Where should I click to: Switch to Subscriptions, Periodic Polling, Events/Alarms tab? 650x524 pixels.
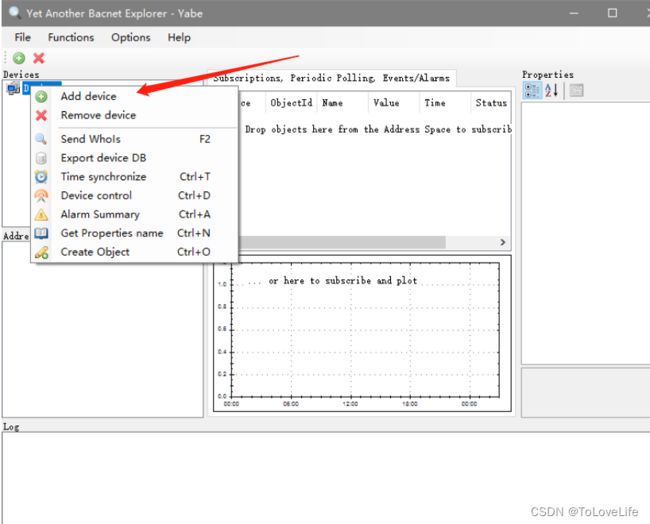[x=332, y=78]
